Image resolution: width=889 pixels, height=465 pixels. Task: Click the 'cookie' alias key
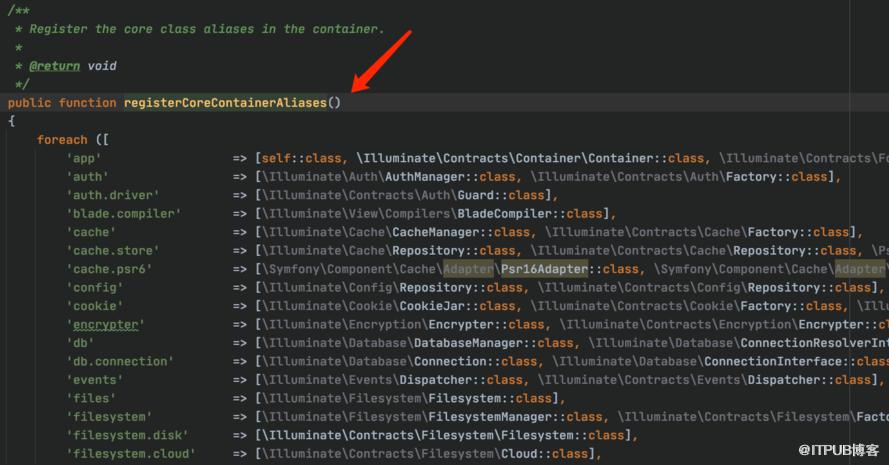click(95, 306)
